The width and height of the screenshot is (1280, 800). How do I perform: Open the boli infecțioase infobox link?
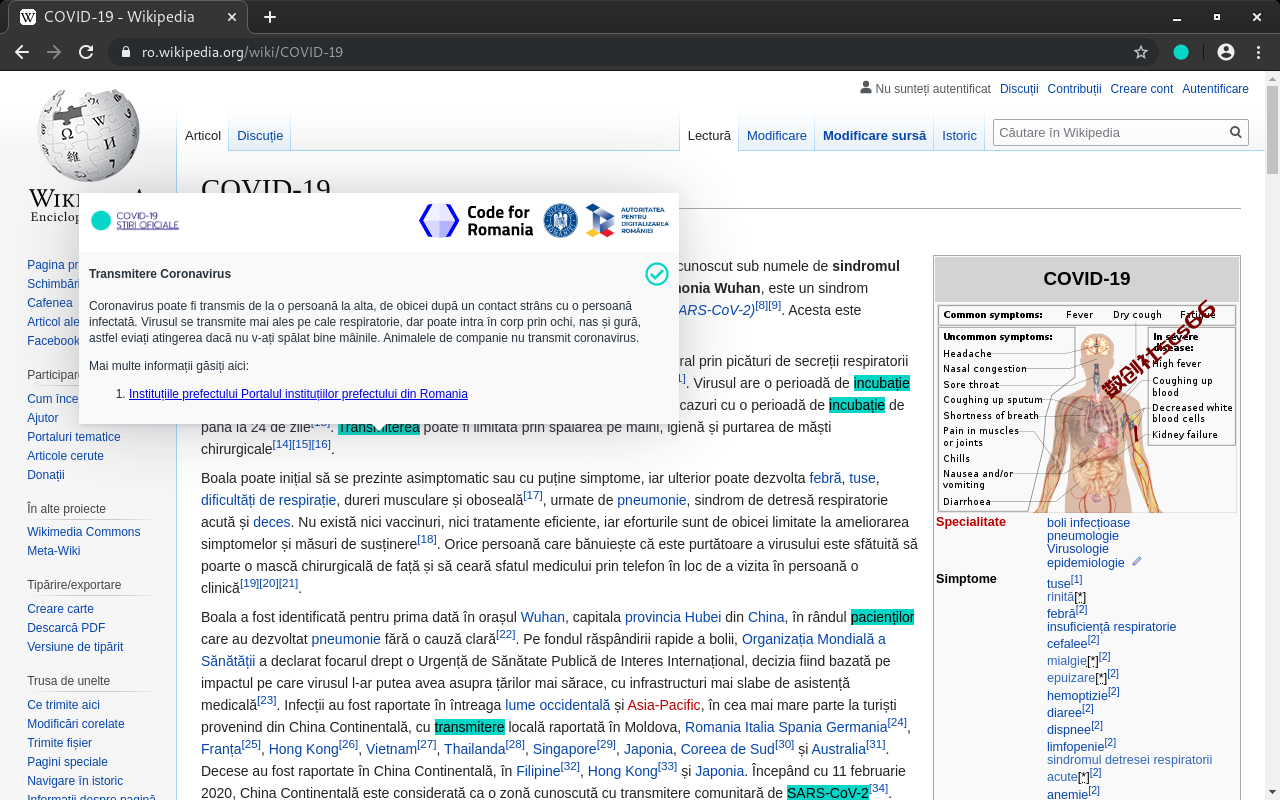[x=1088, y=523]
